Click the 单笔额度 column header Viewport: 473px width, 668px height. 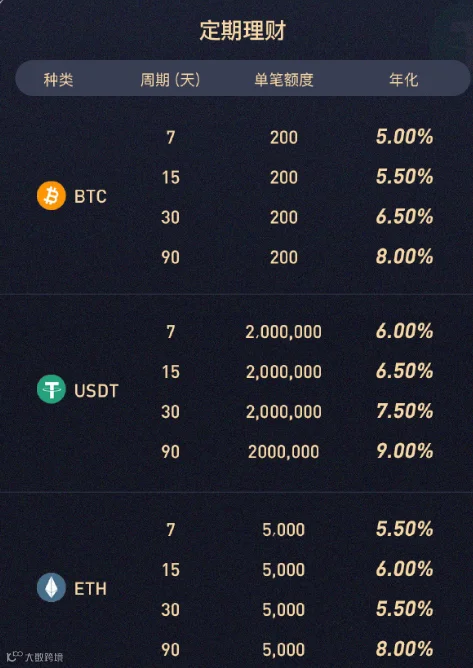click(x=284, y=80)
